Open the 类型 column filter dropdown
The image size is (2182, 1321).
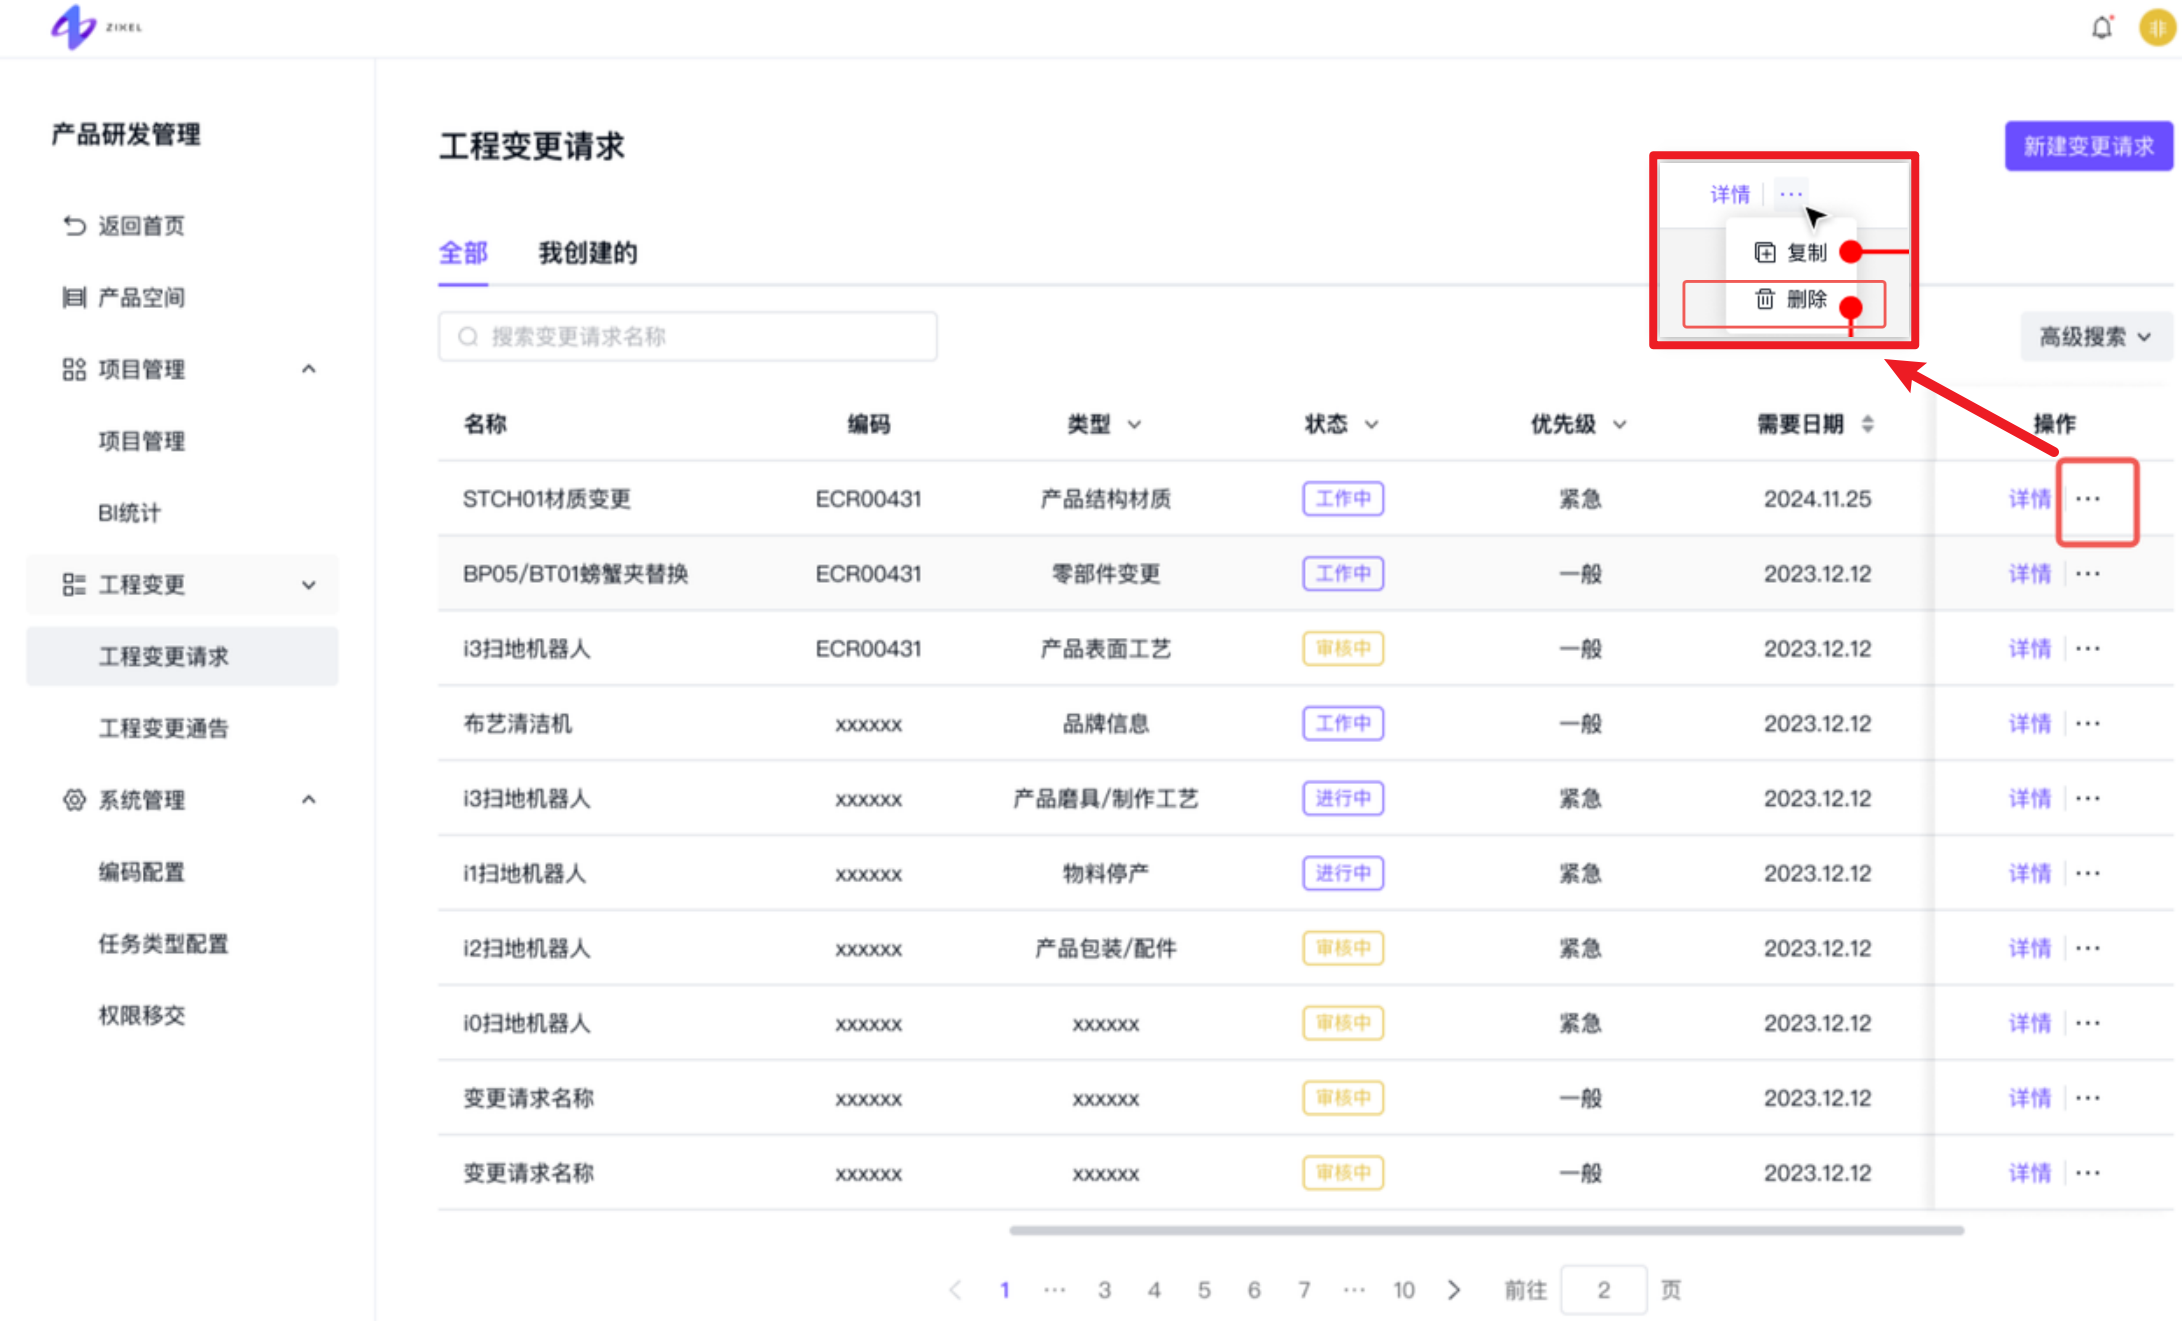coord(1134,425)
